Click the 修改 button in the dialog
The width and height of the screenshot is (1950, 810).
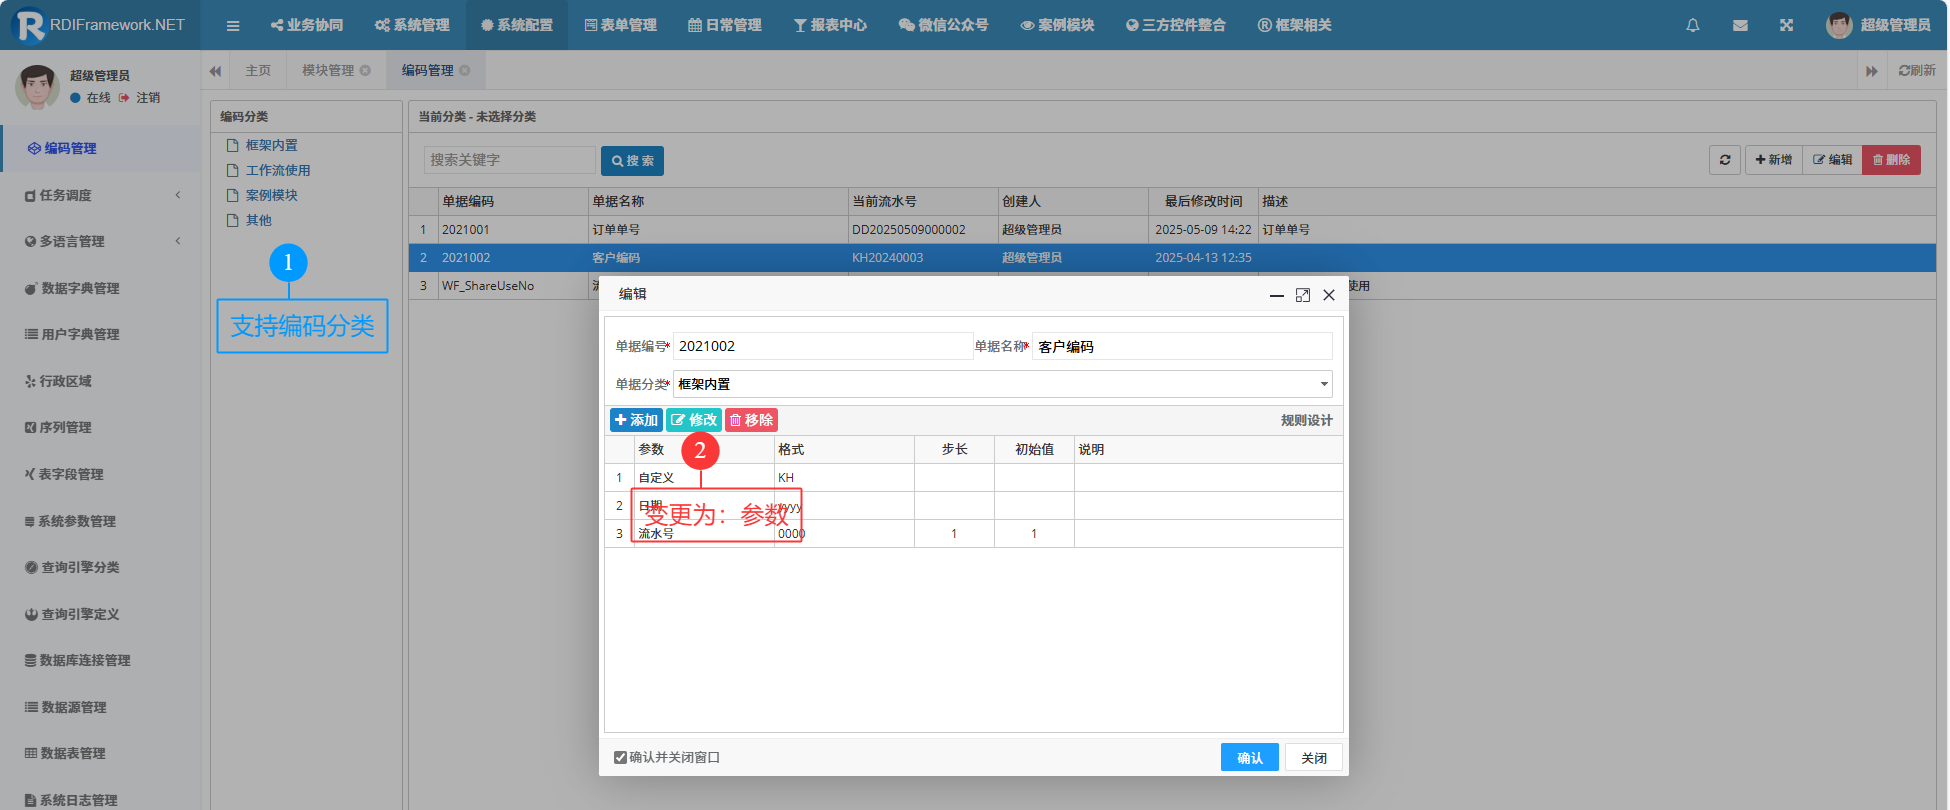(694, 420)
